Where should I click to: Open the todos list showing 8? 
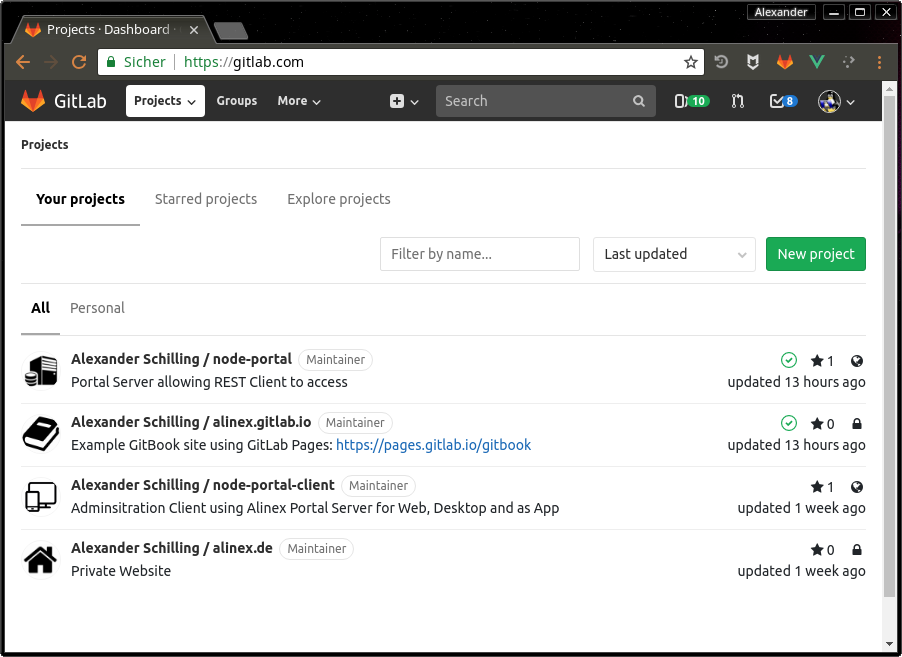782,101
